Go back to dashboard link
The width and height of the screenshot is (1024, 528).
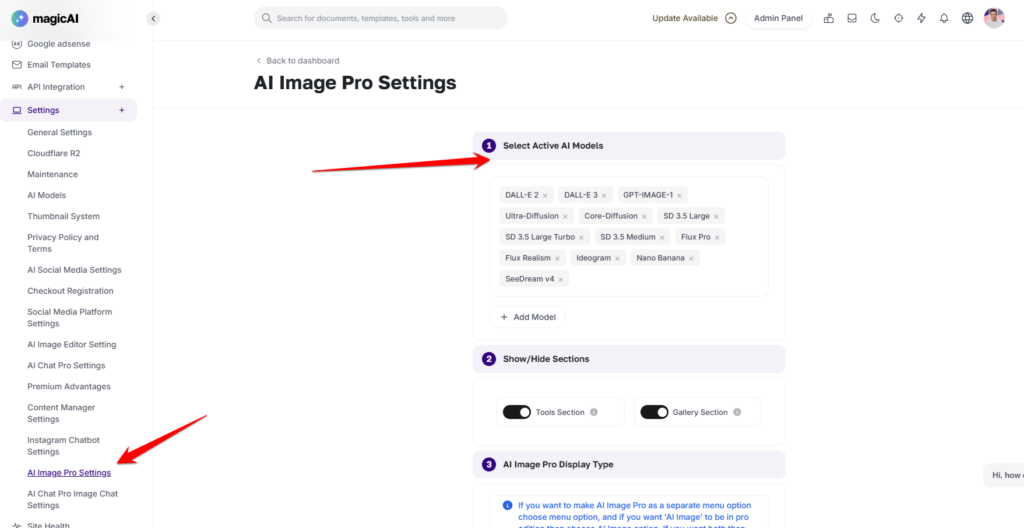click(298, 61)
